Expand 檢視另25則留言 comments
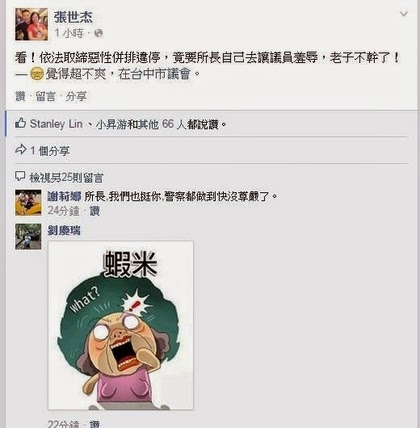 click(66, 178)
